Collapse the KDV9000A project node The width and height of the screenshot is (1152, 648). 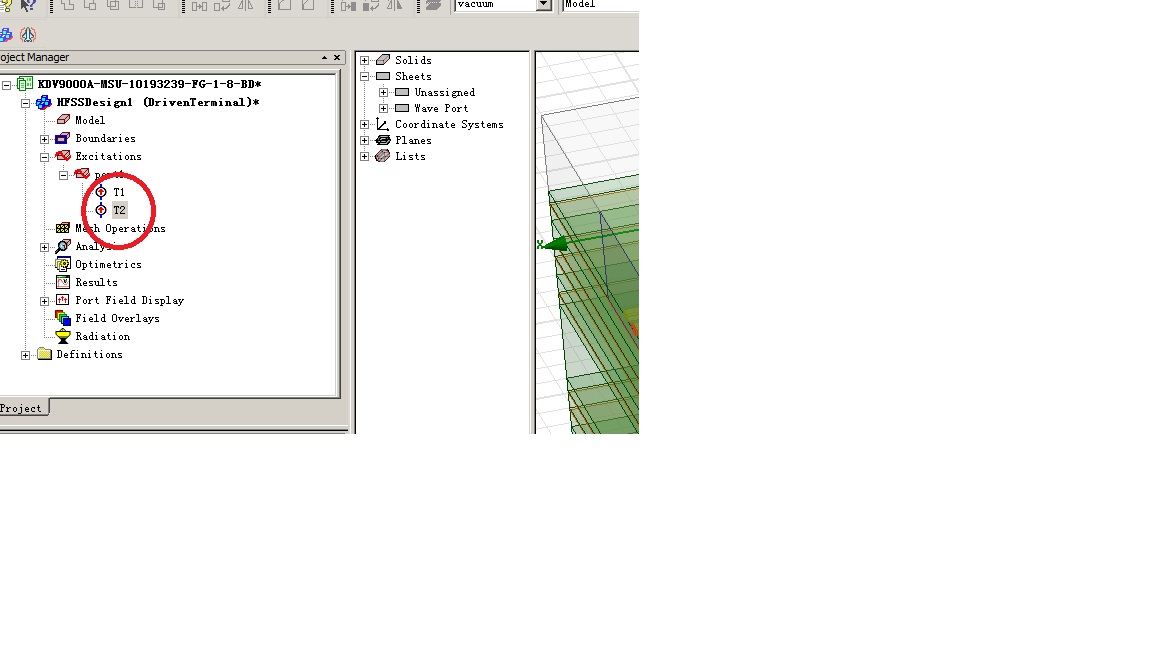coord(7,84)
